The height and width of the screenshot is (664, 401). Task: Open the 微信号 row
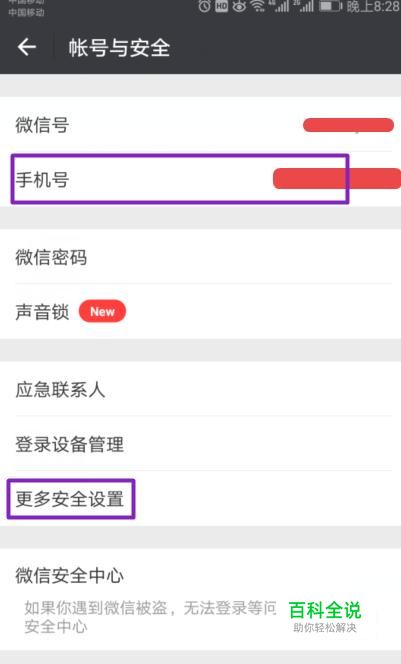click(x=200, y=124)
